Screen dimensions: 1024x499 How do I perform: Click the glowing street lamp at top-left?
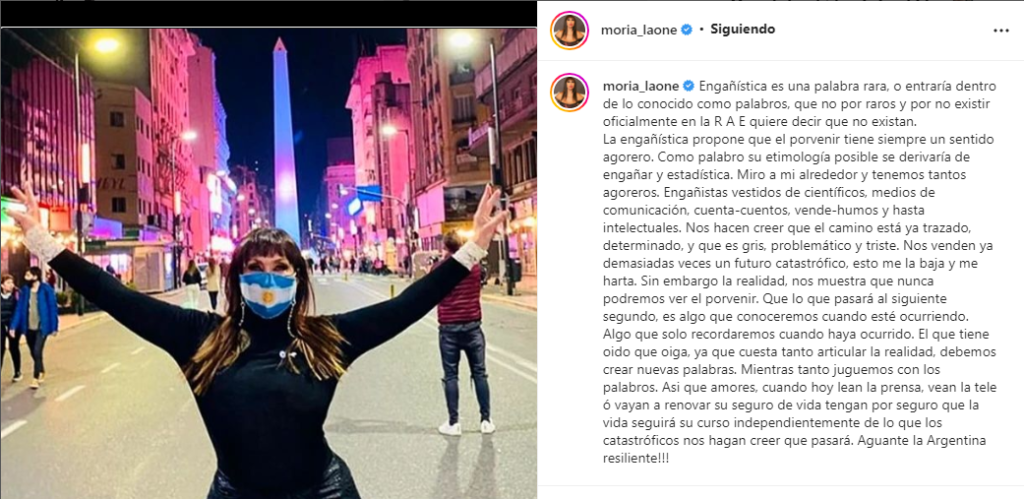[107, 45]
